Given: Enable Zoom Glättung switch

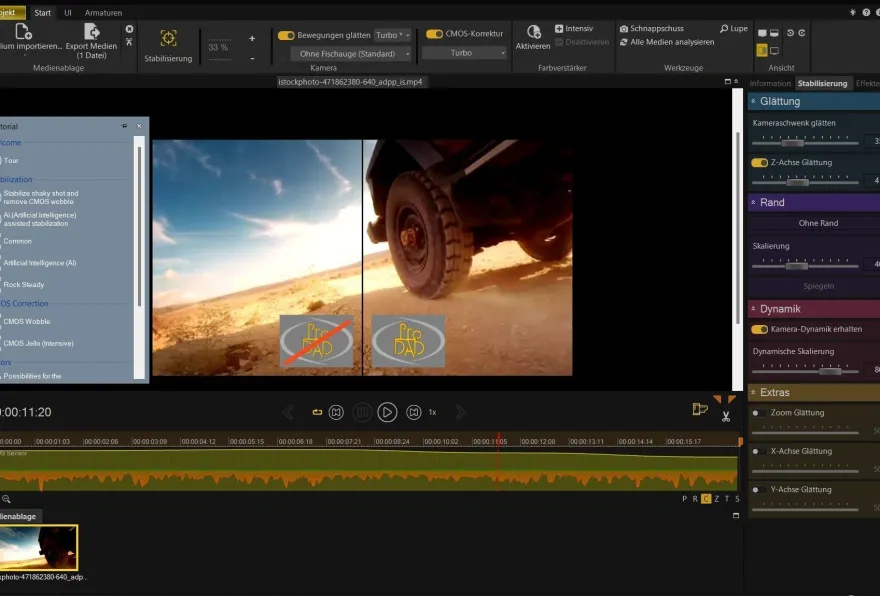Looking at the screenshot, I should click(x=758, y=413).
